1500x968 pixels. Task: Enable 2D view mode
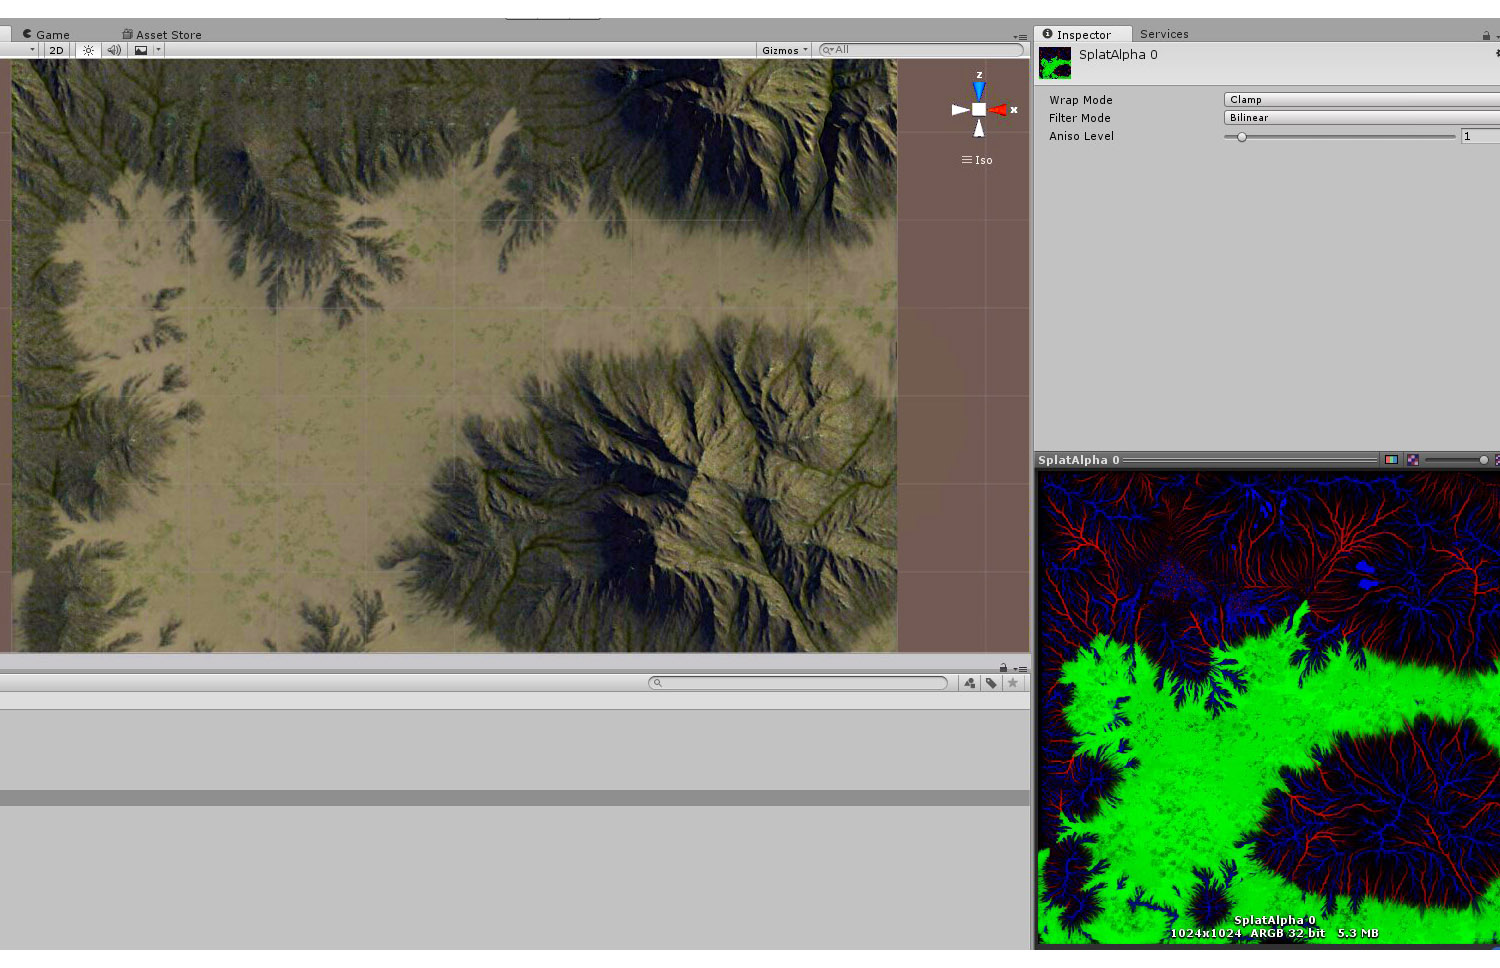56,50
